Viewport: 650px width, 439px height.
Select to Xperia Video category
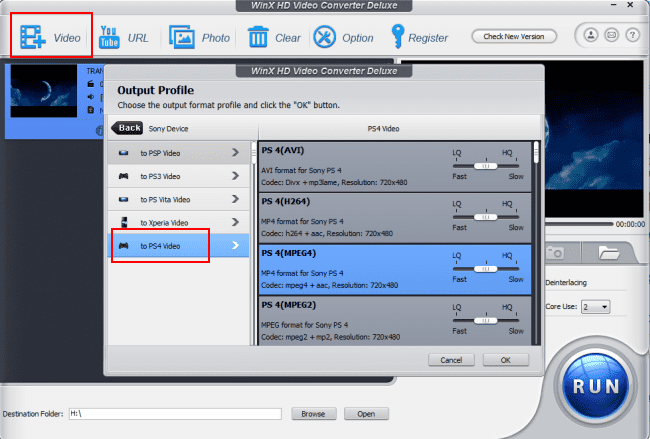pos(179,223)
